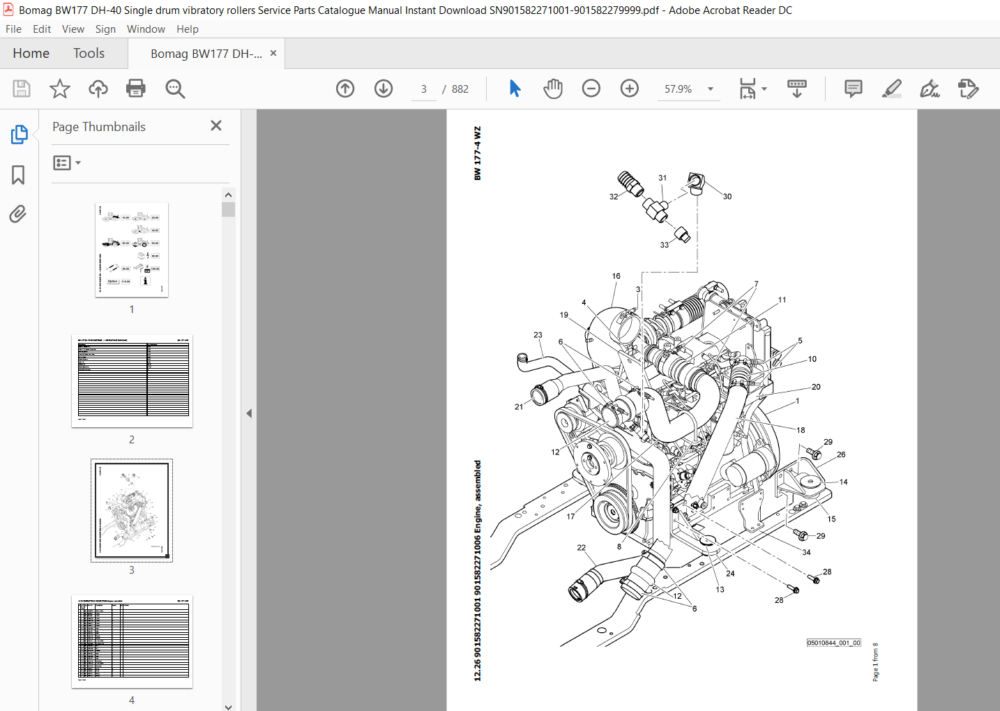
Task: Add a comment with the sticky note icon
Action: pyautogui.click(x=853, y=89)
